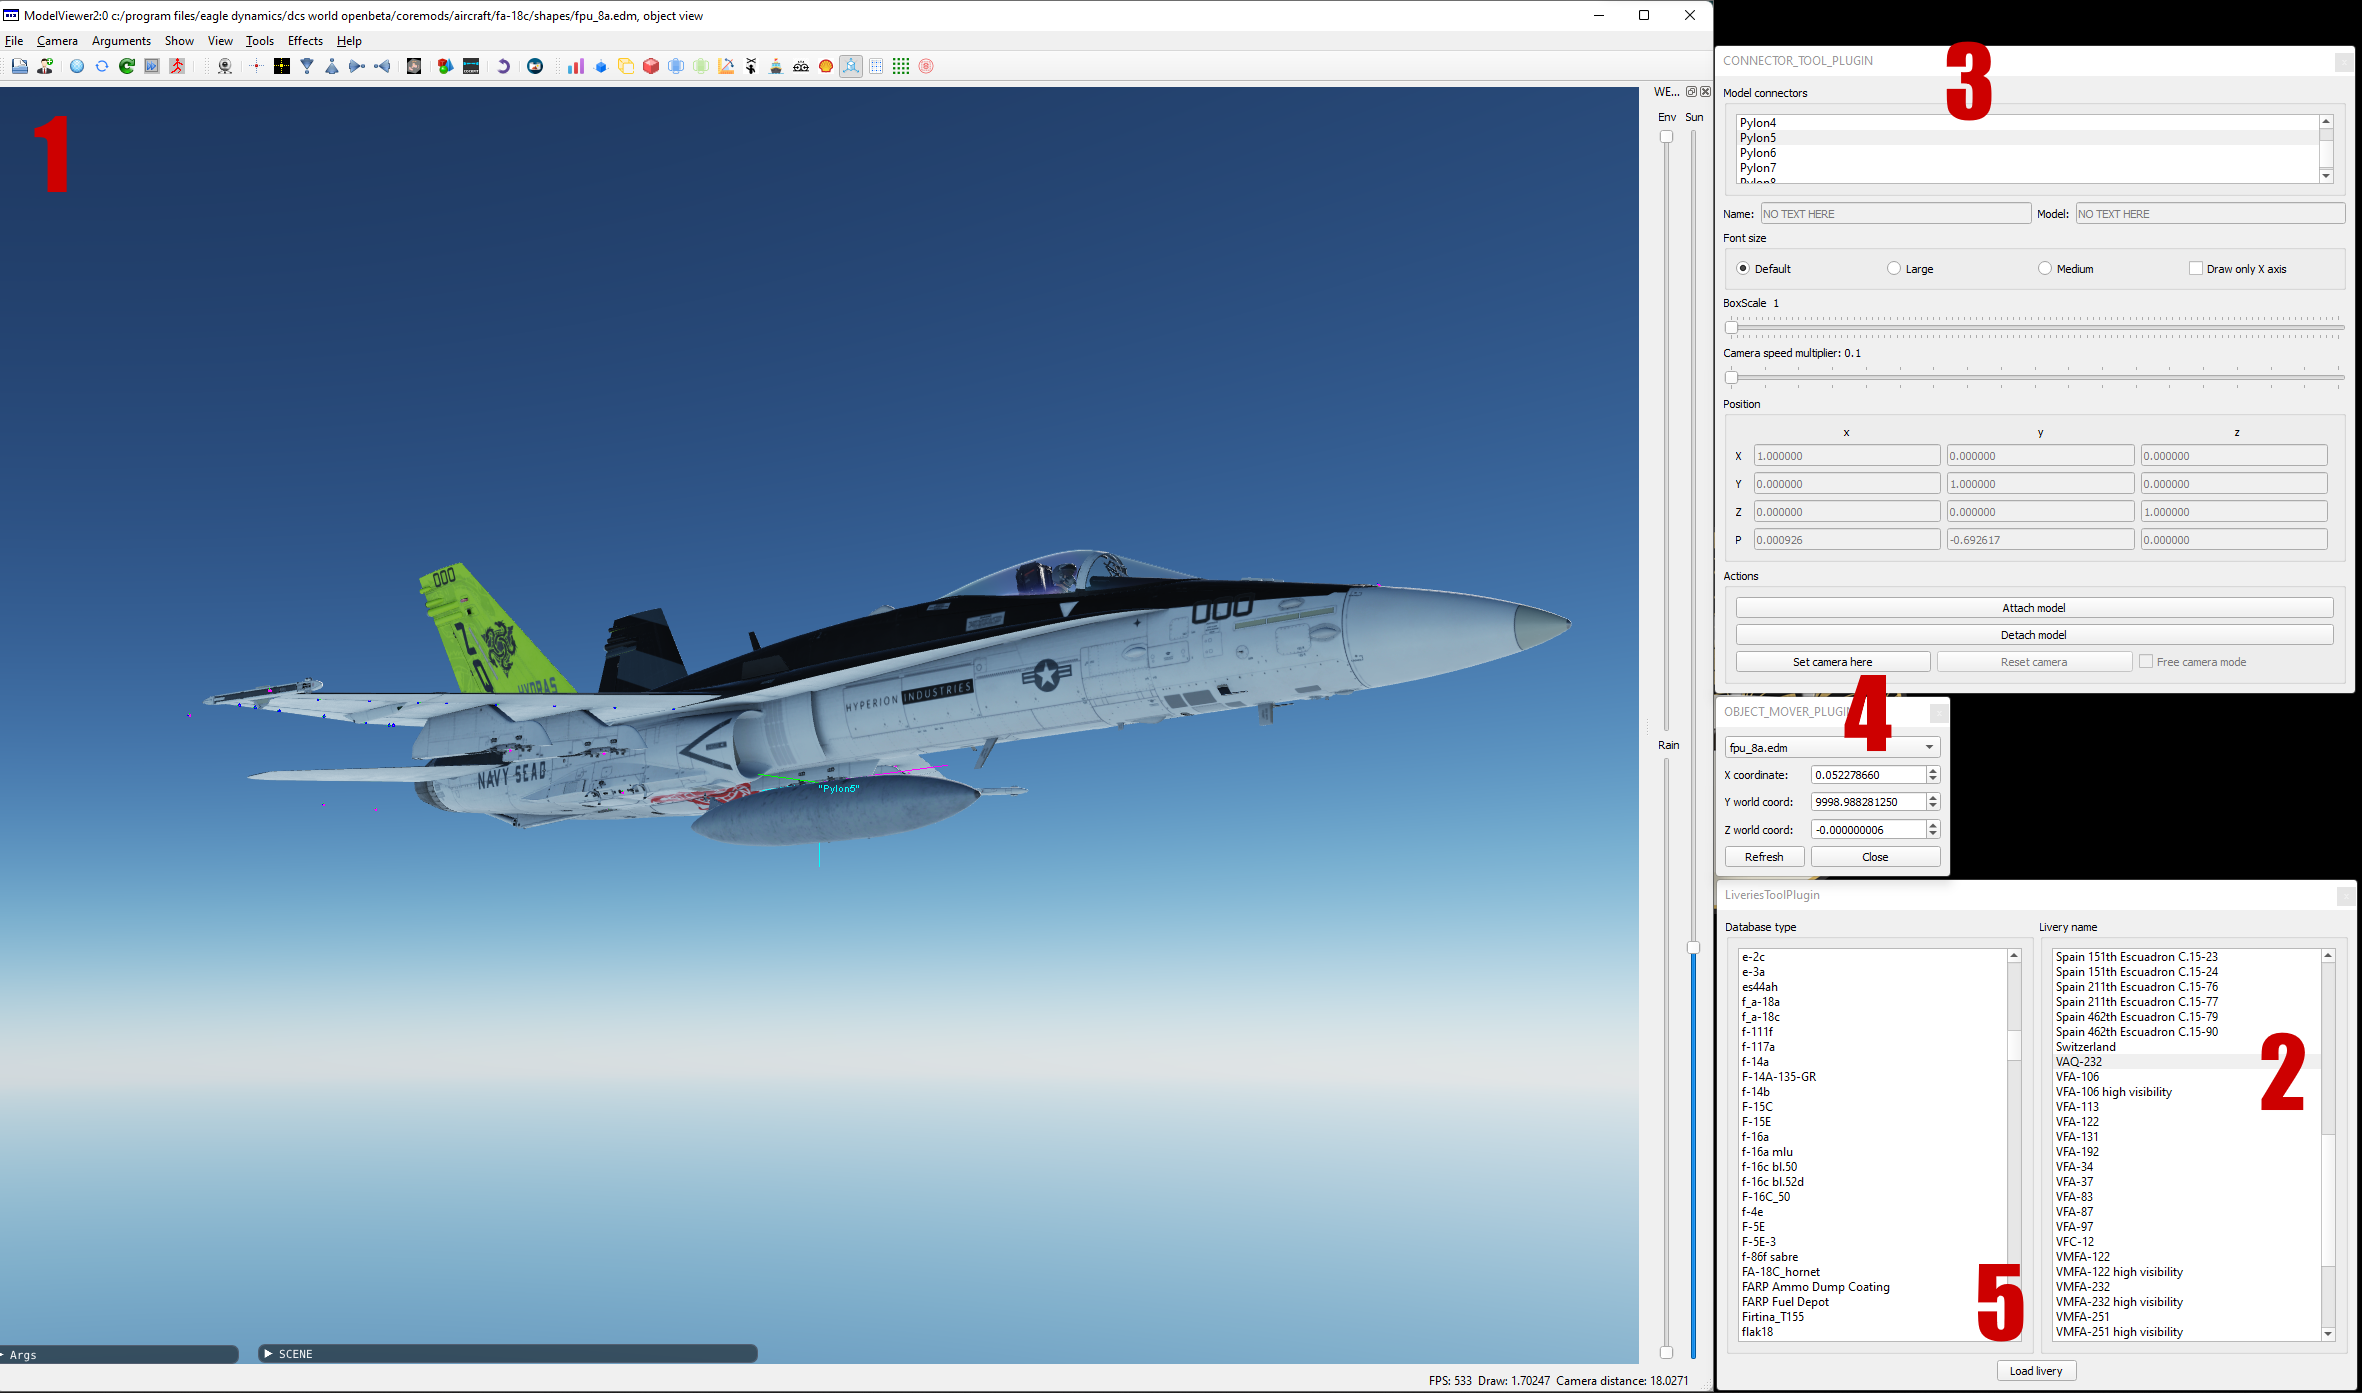Increment the X coordinate stepper up
The image size is (2362, 1393).
click(1933, 770)
